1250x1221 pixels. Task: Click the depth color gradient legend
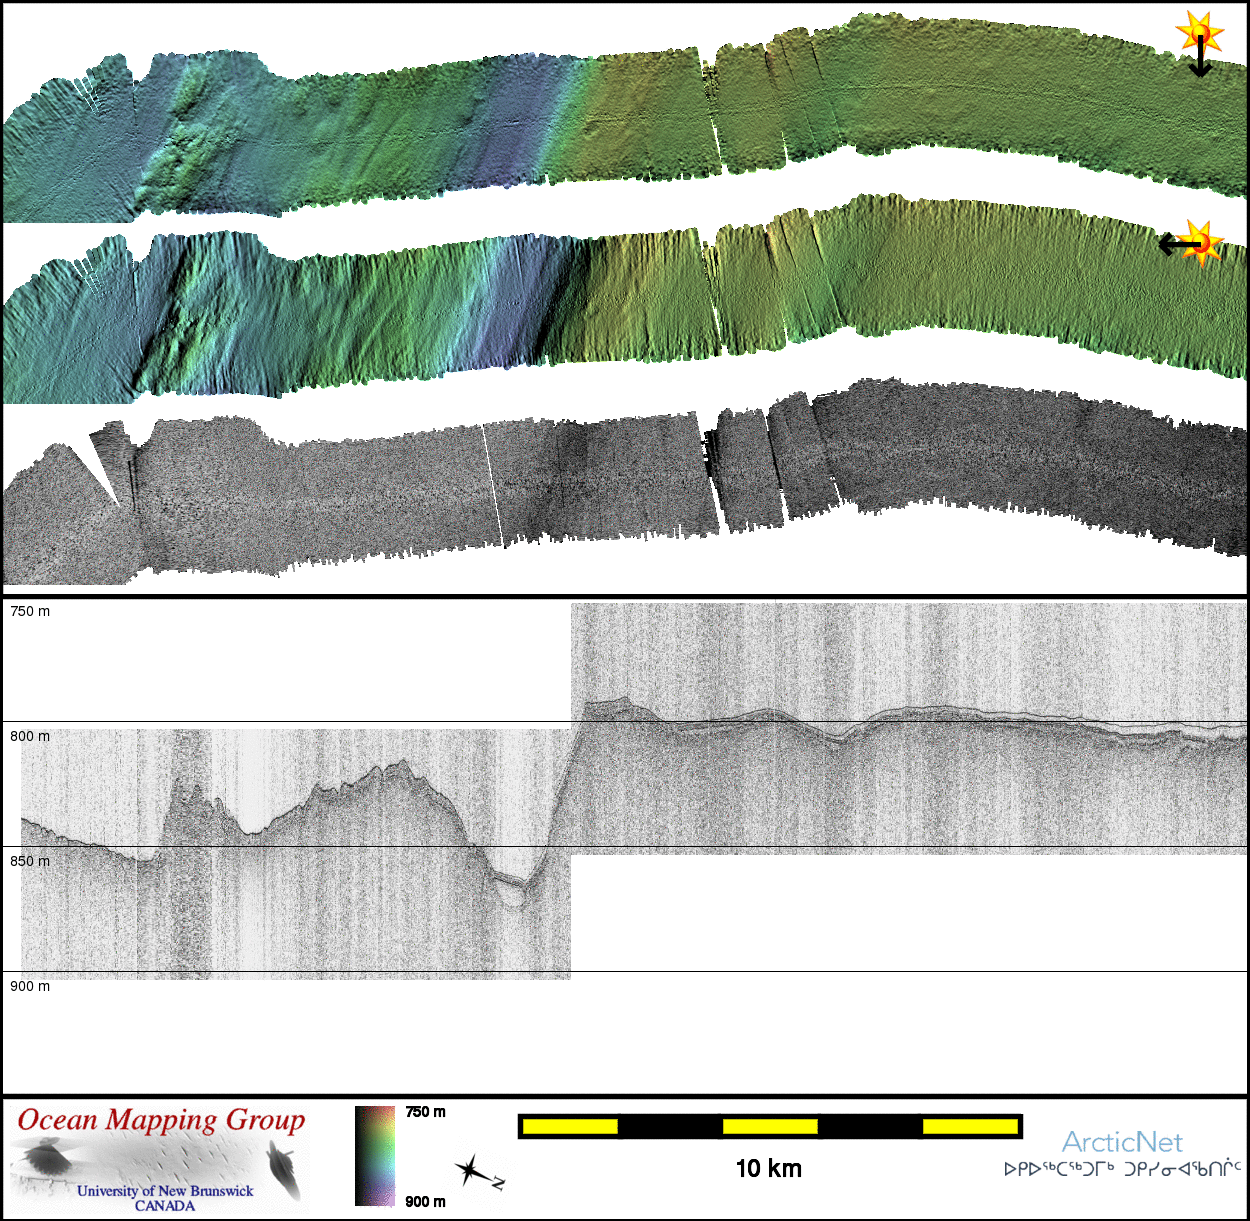375,1156
